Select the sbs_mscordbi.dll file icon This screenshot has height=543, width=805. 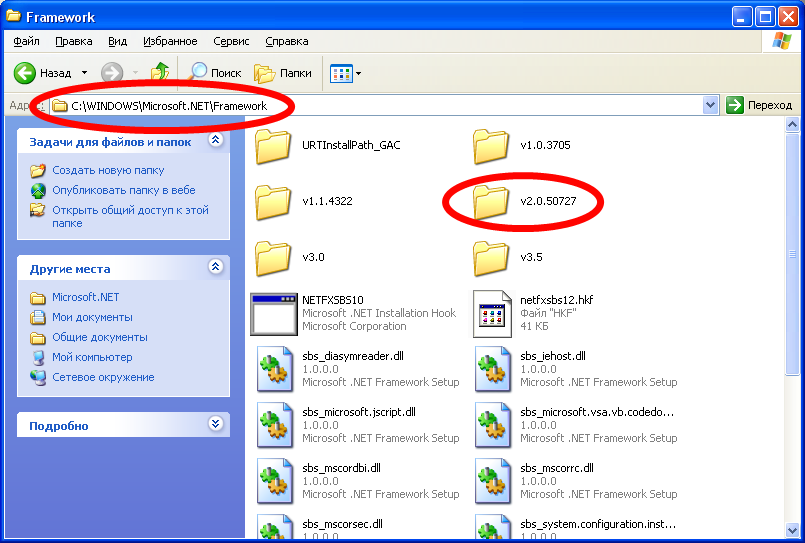(275, 481)
